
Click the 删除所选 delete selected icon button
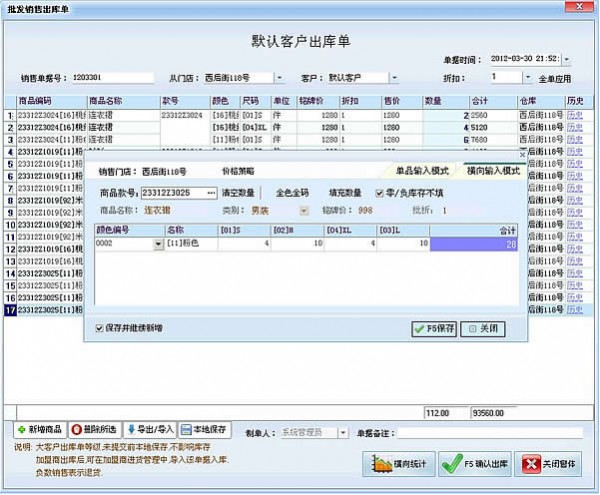pos(94,429)
